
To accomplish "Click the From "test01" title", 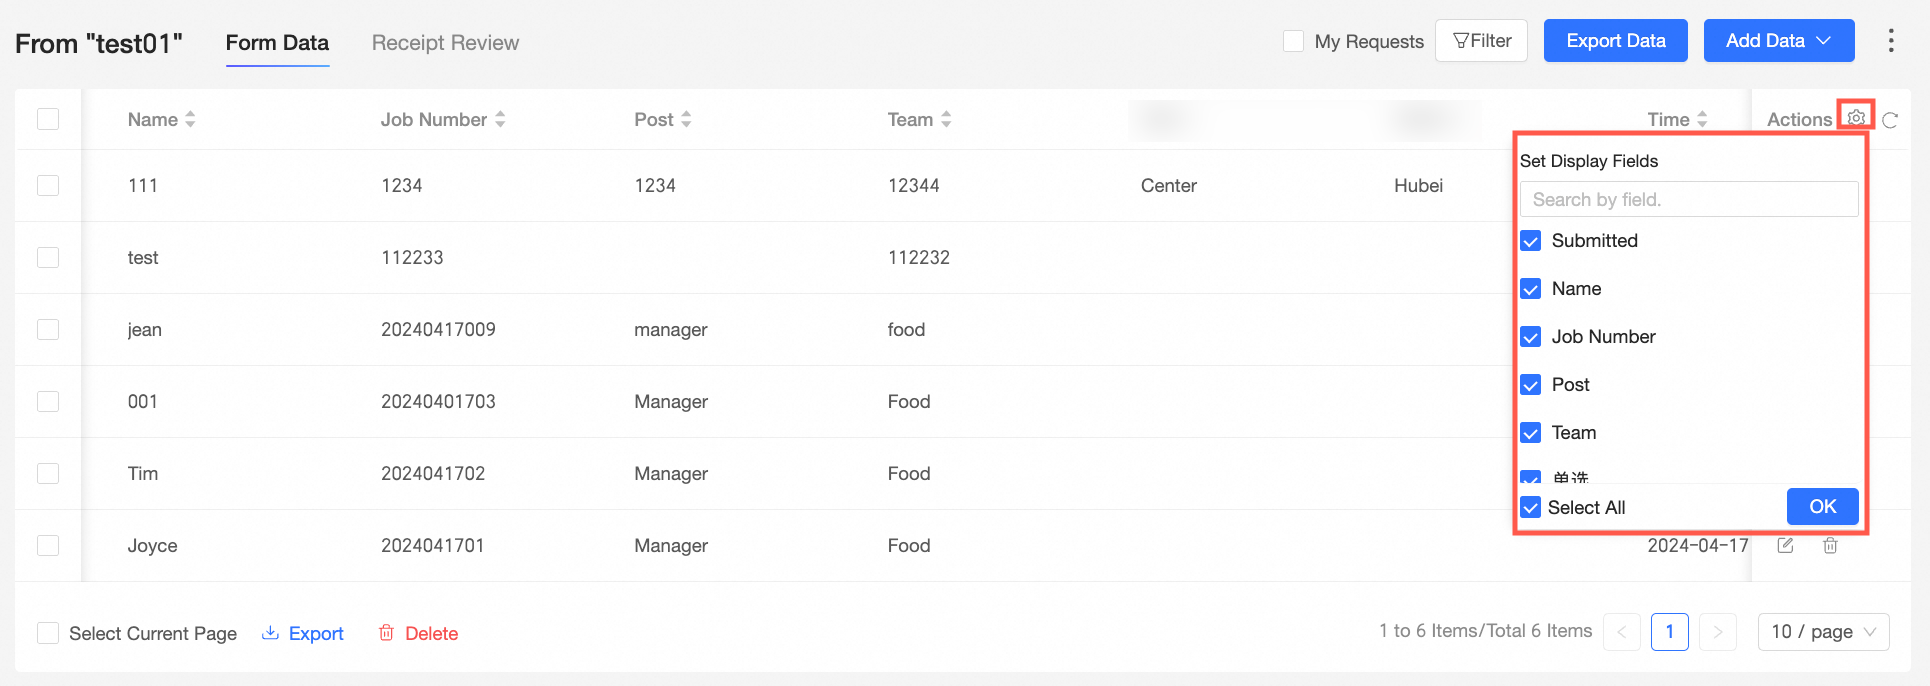I will [x=99, y=44].
